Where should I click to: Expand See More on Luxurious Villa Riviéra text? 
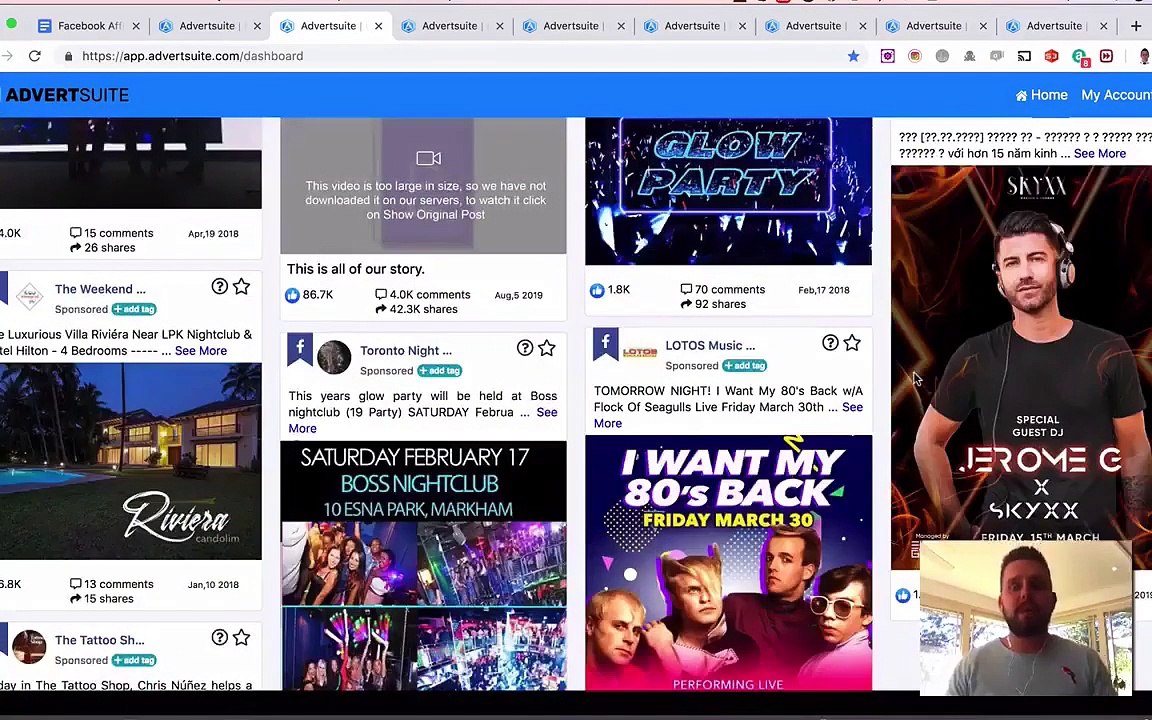[201, 351]
